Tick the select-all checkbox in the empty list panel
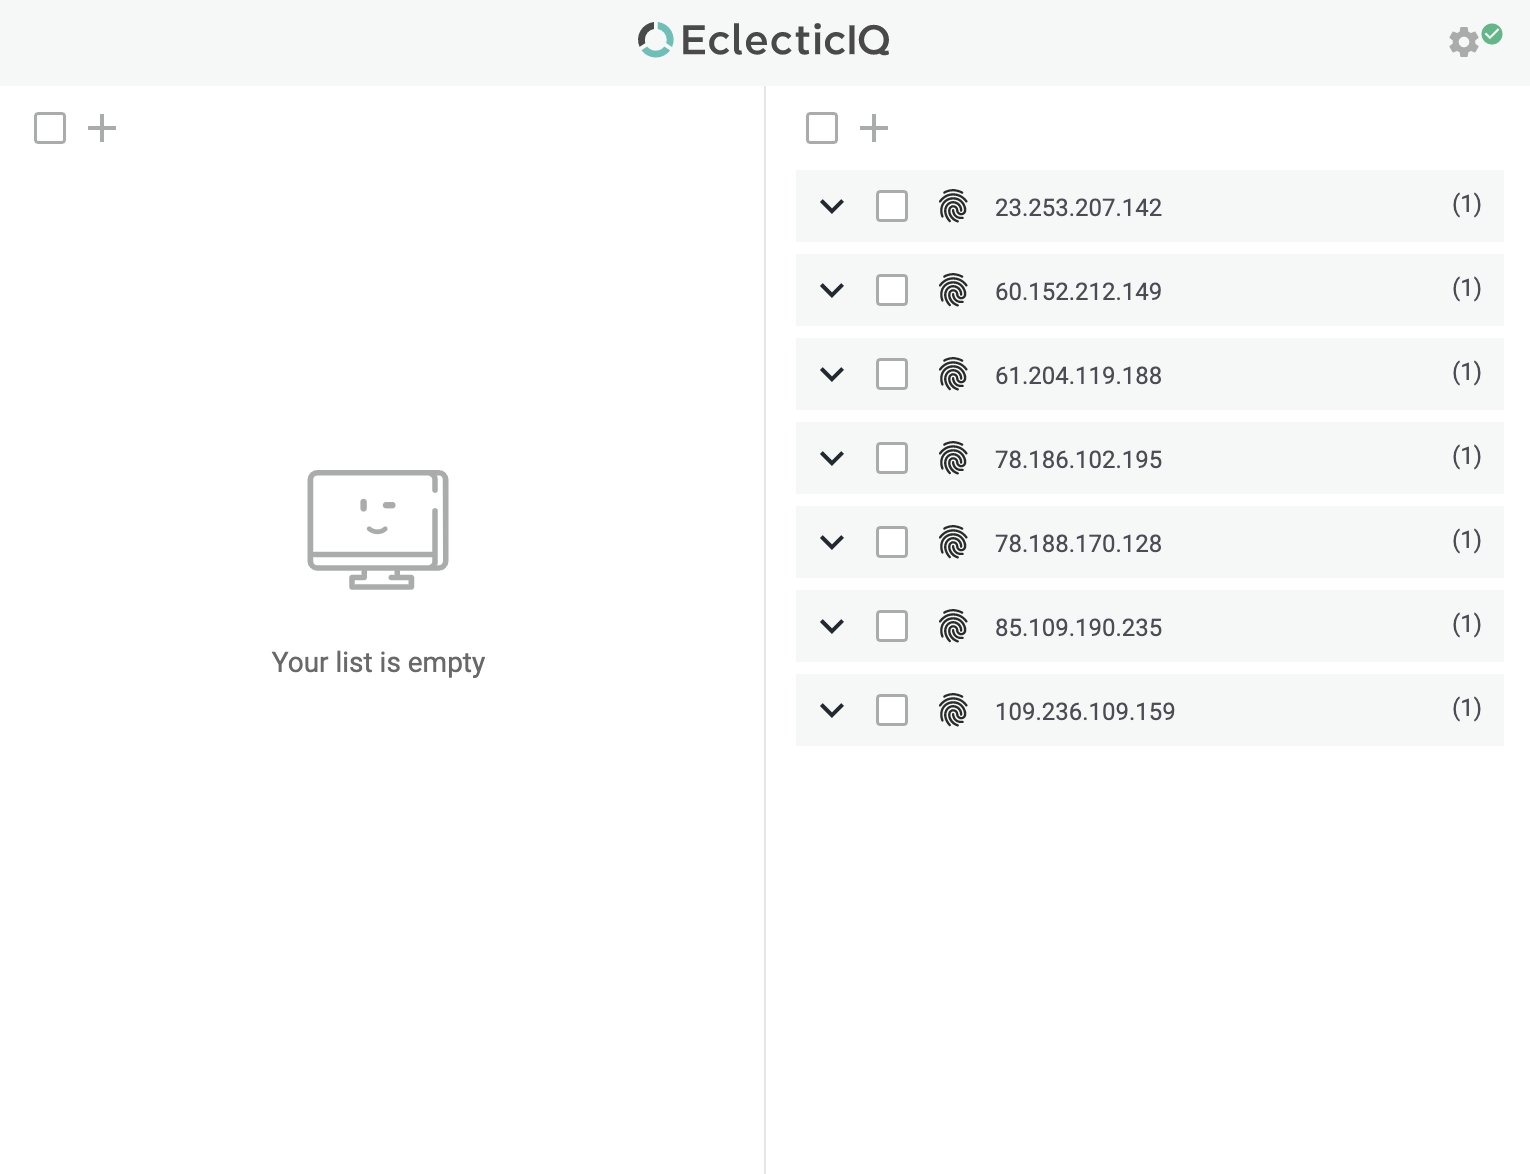The height and width of the screenshot is (1174, 1530). pos(49,128)
